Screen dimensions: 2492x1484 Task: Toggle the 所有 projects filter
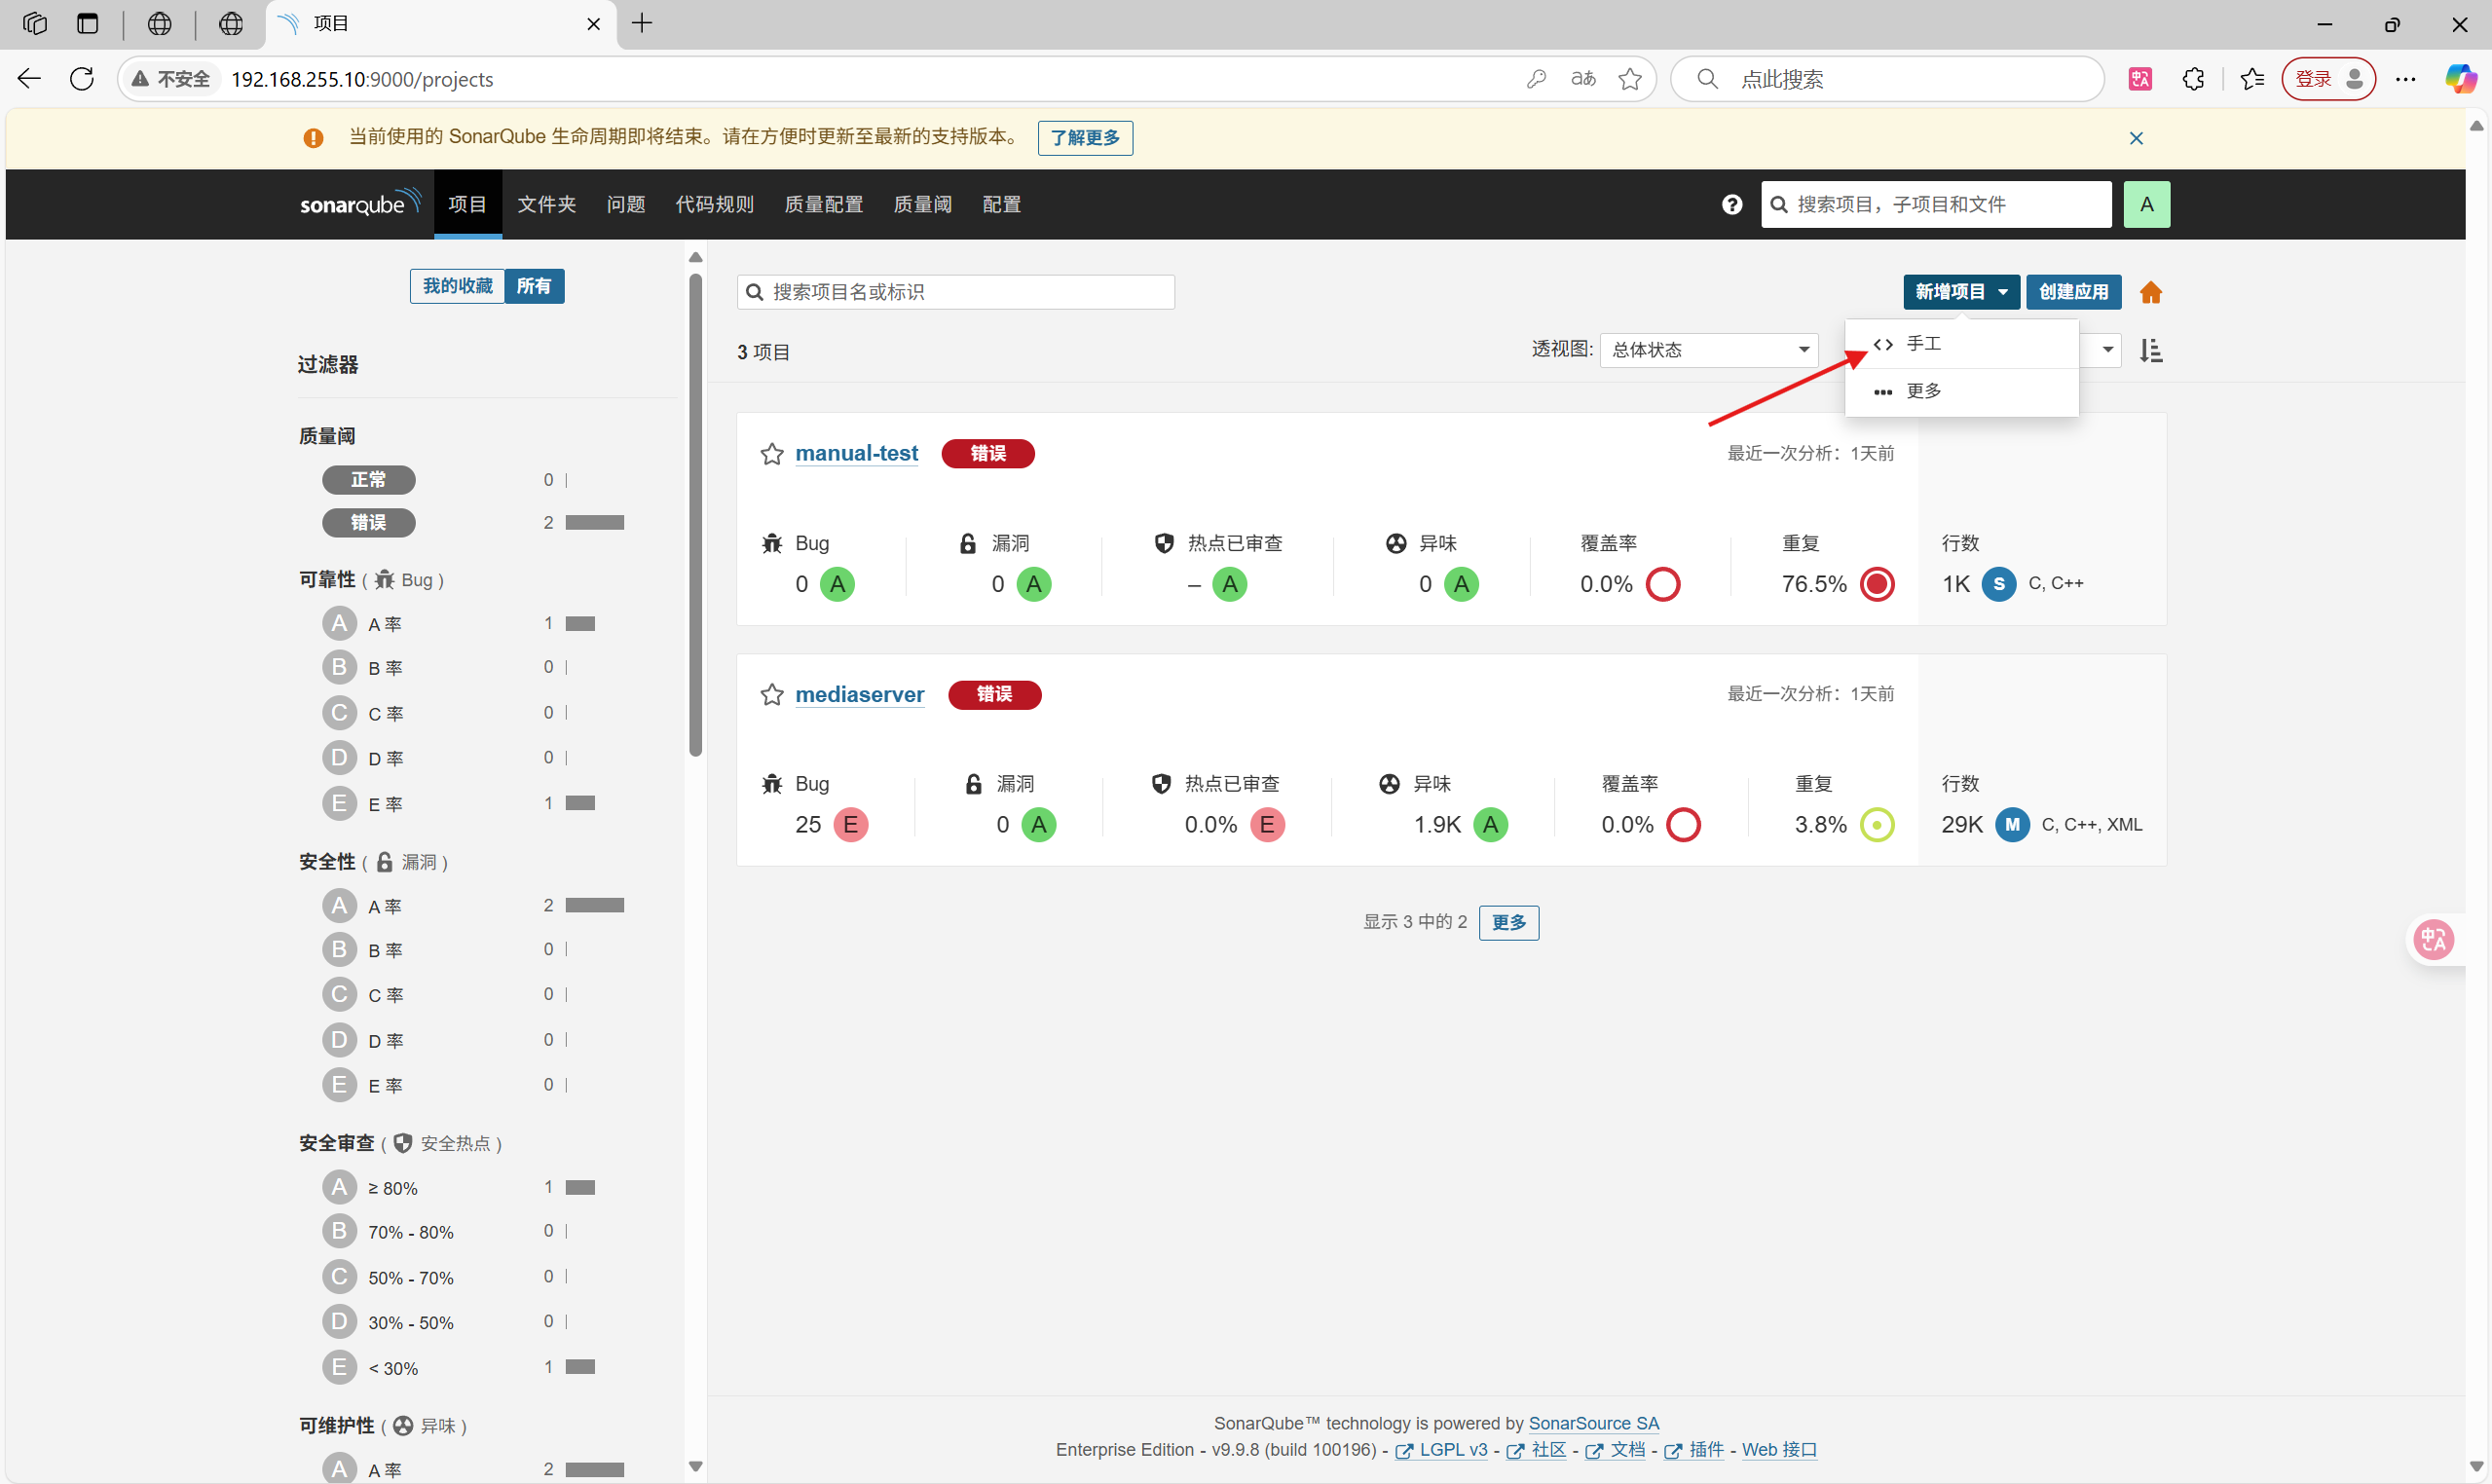pos(534,286)
